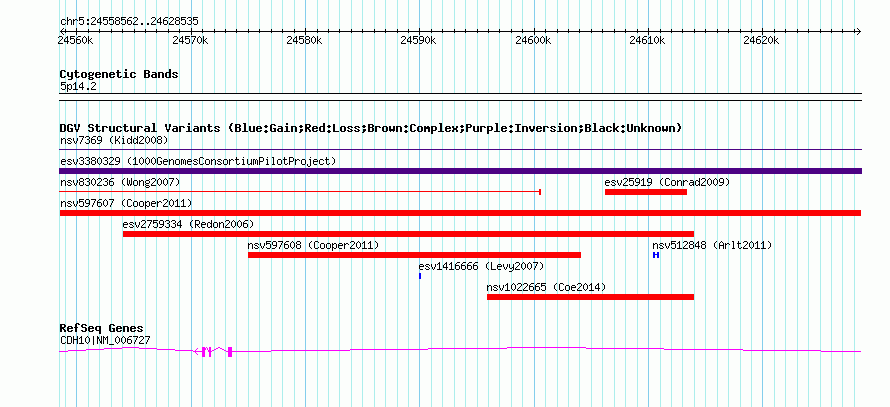Select the RefSeq Genes track title
Viewport: 890px width, 407px height.
click(102, 328)
